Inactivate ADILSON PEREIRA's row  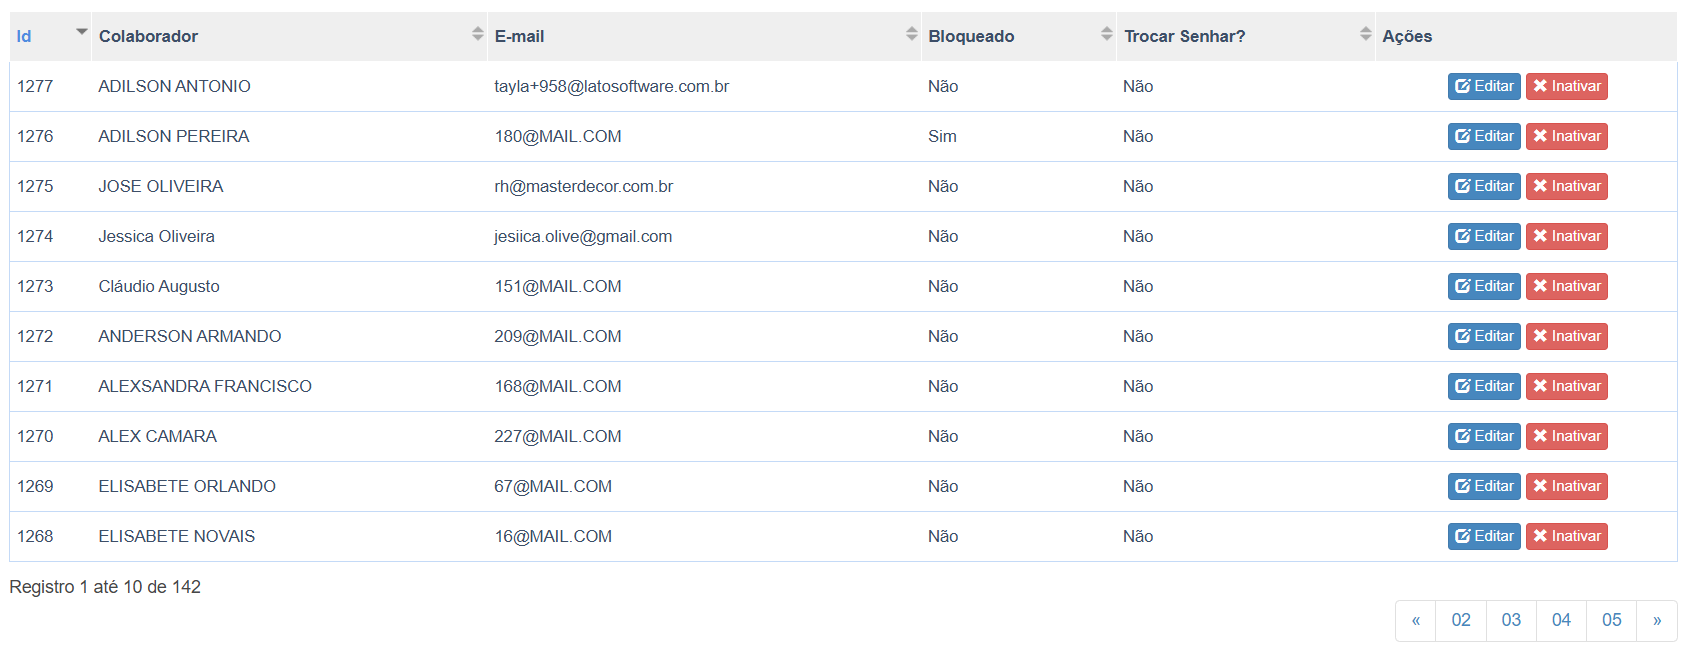click(x=1567, y=136)
